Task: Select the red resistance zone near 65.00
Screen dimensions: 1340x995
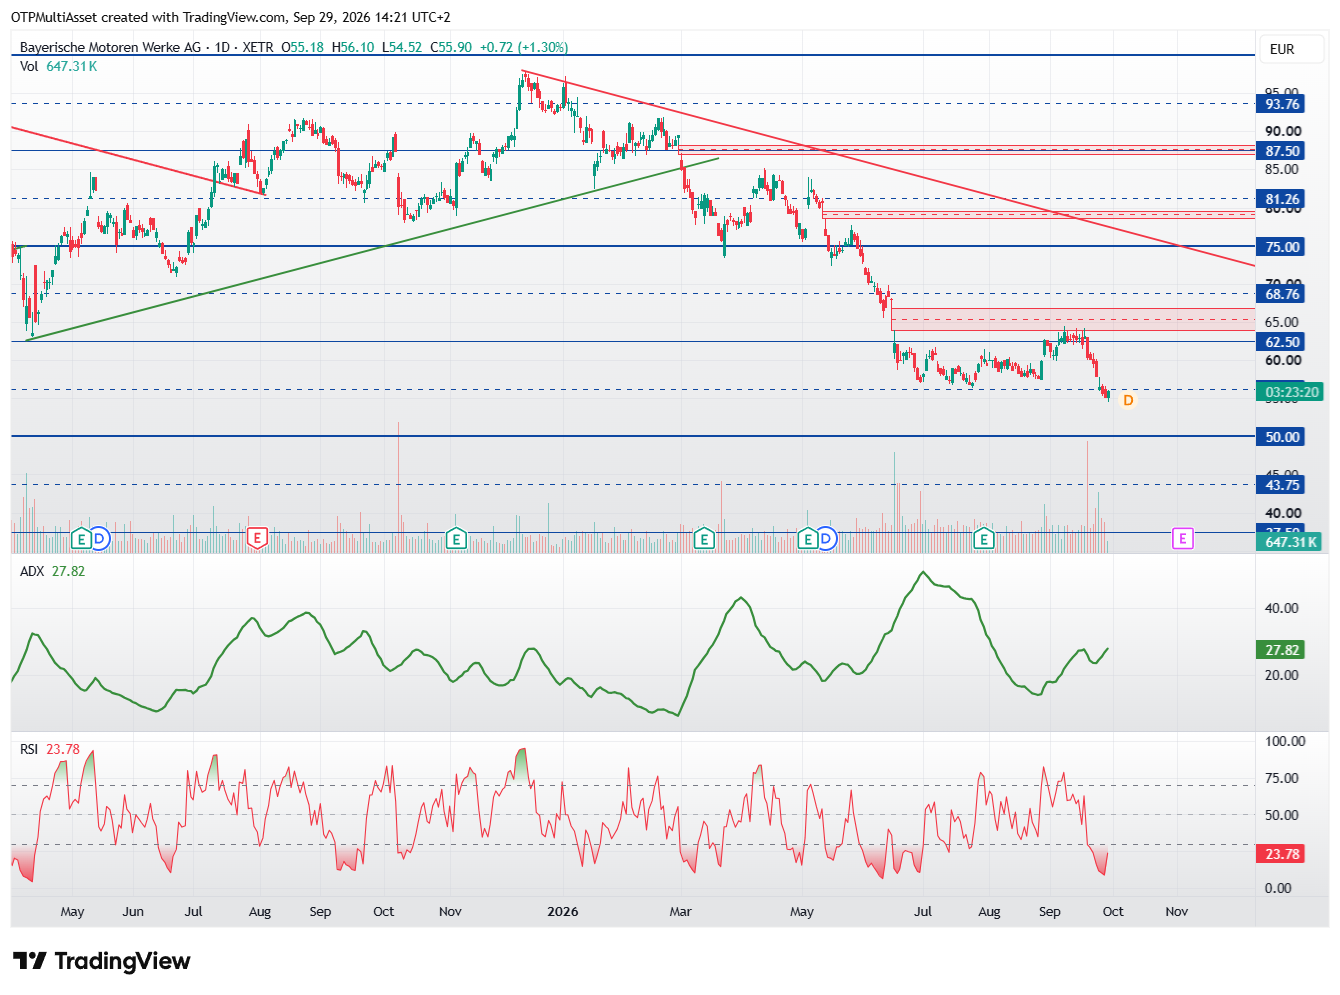Action: (1072, 319)
